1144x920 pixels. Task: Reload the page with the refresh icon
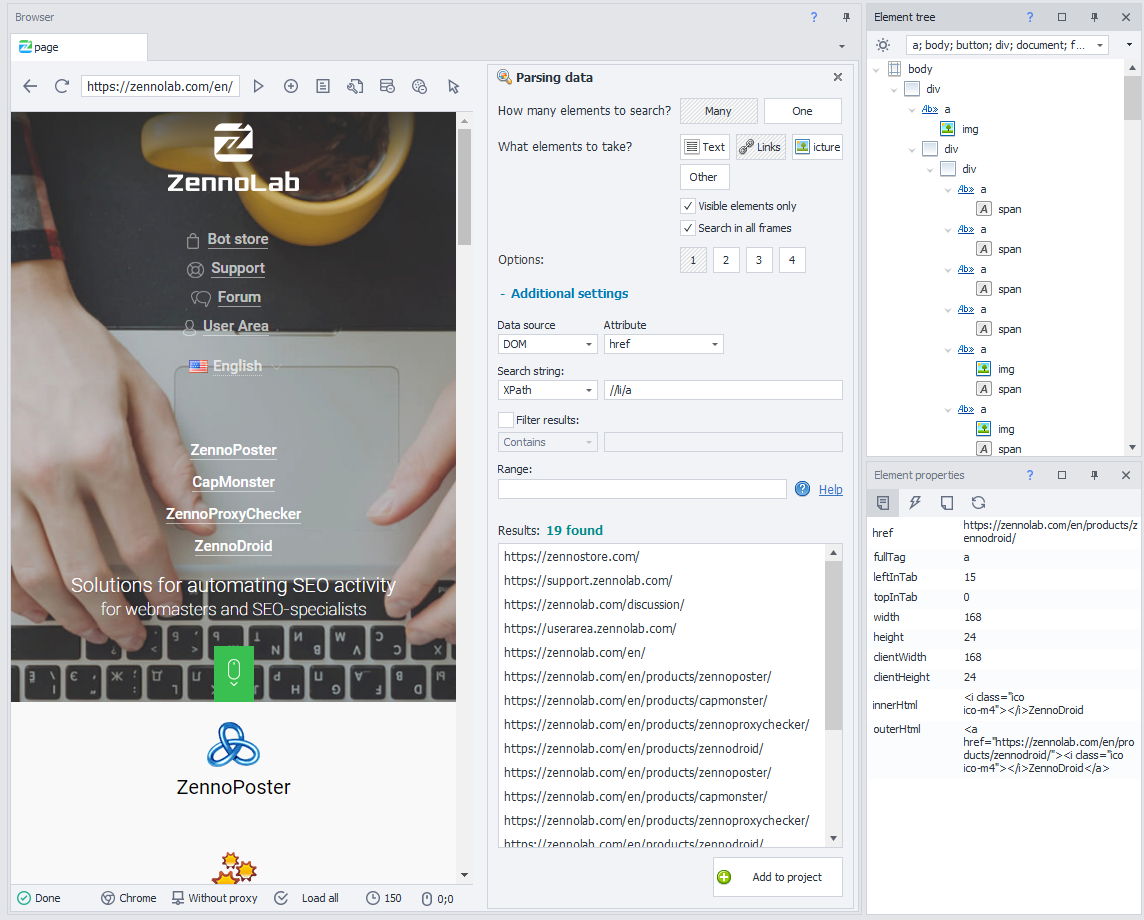62,86
